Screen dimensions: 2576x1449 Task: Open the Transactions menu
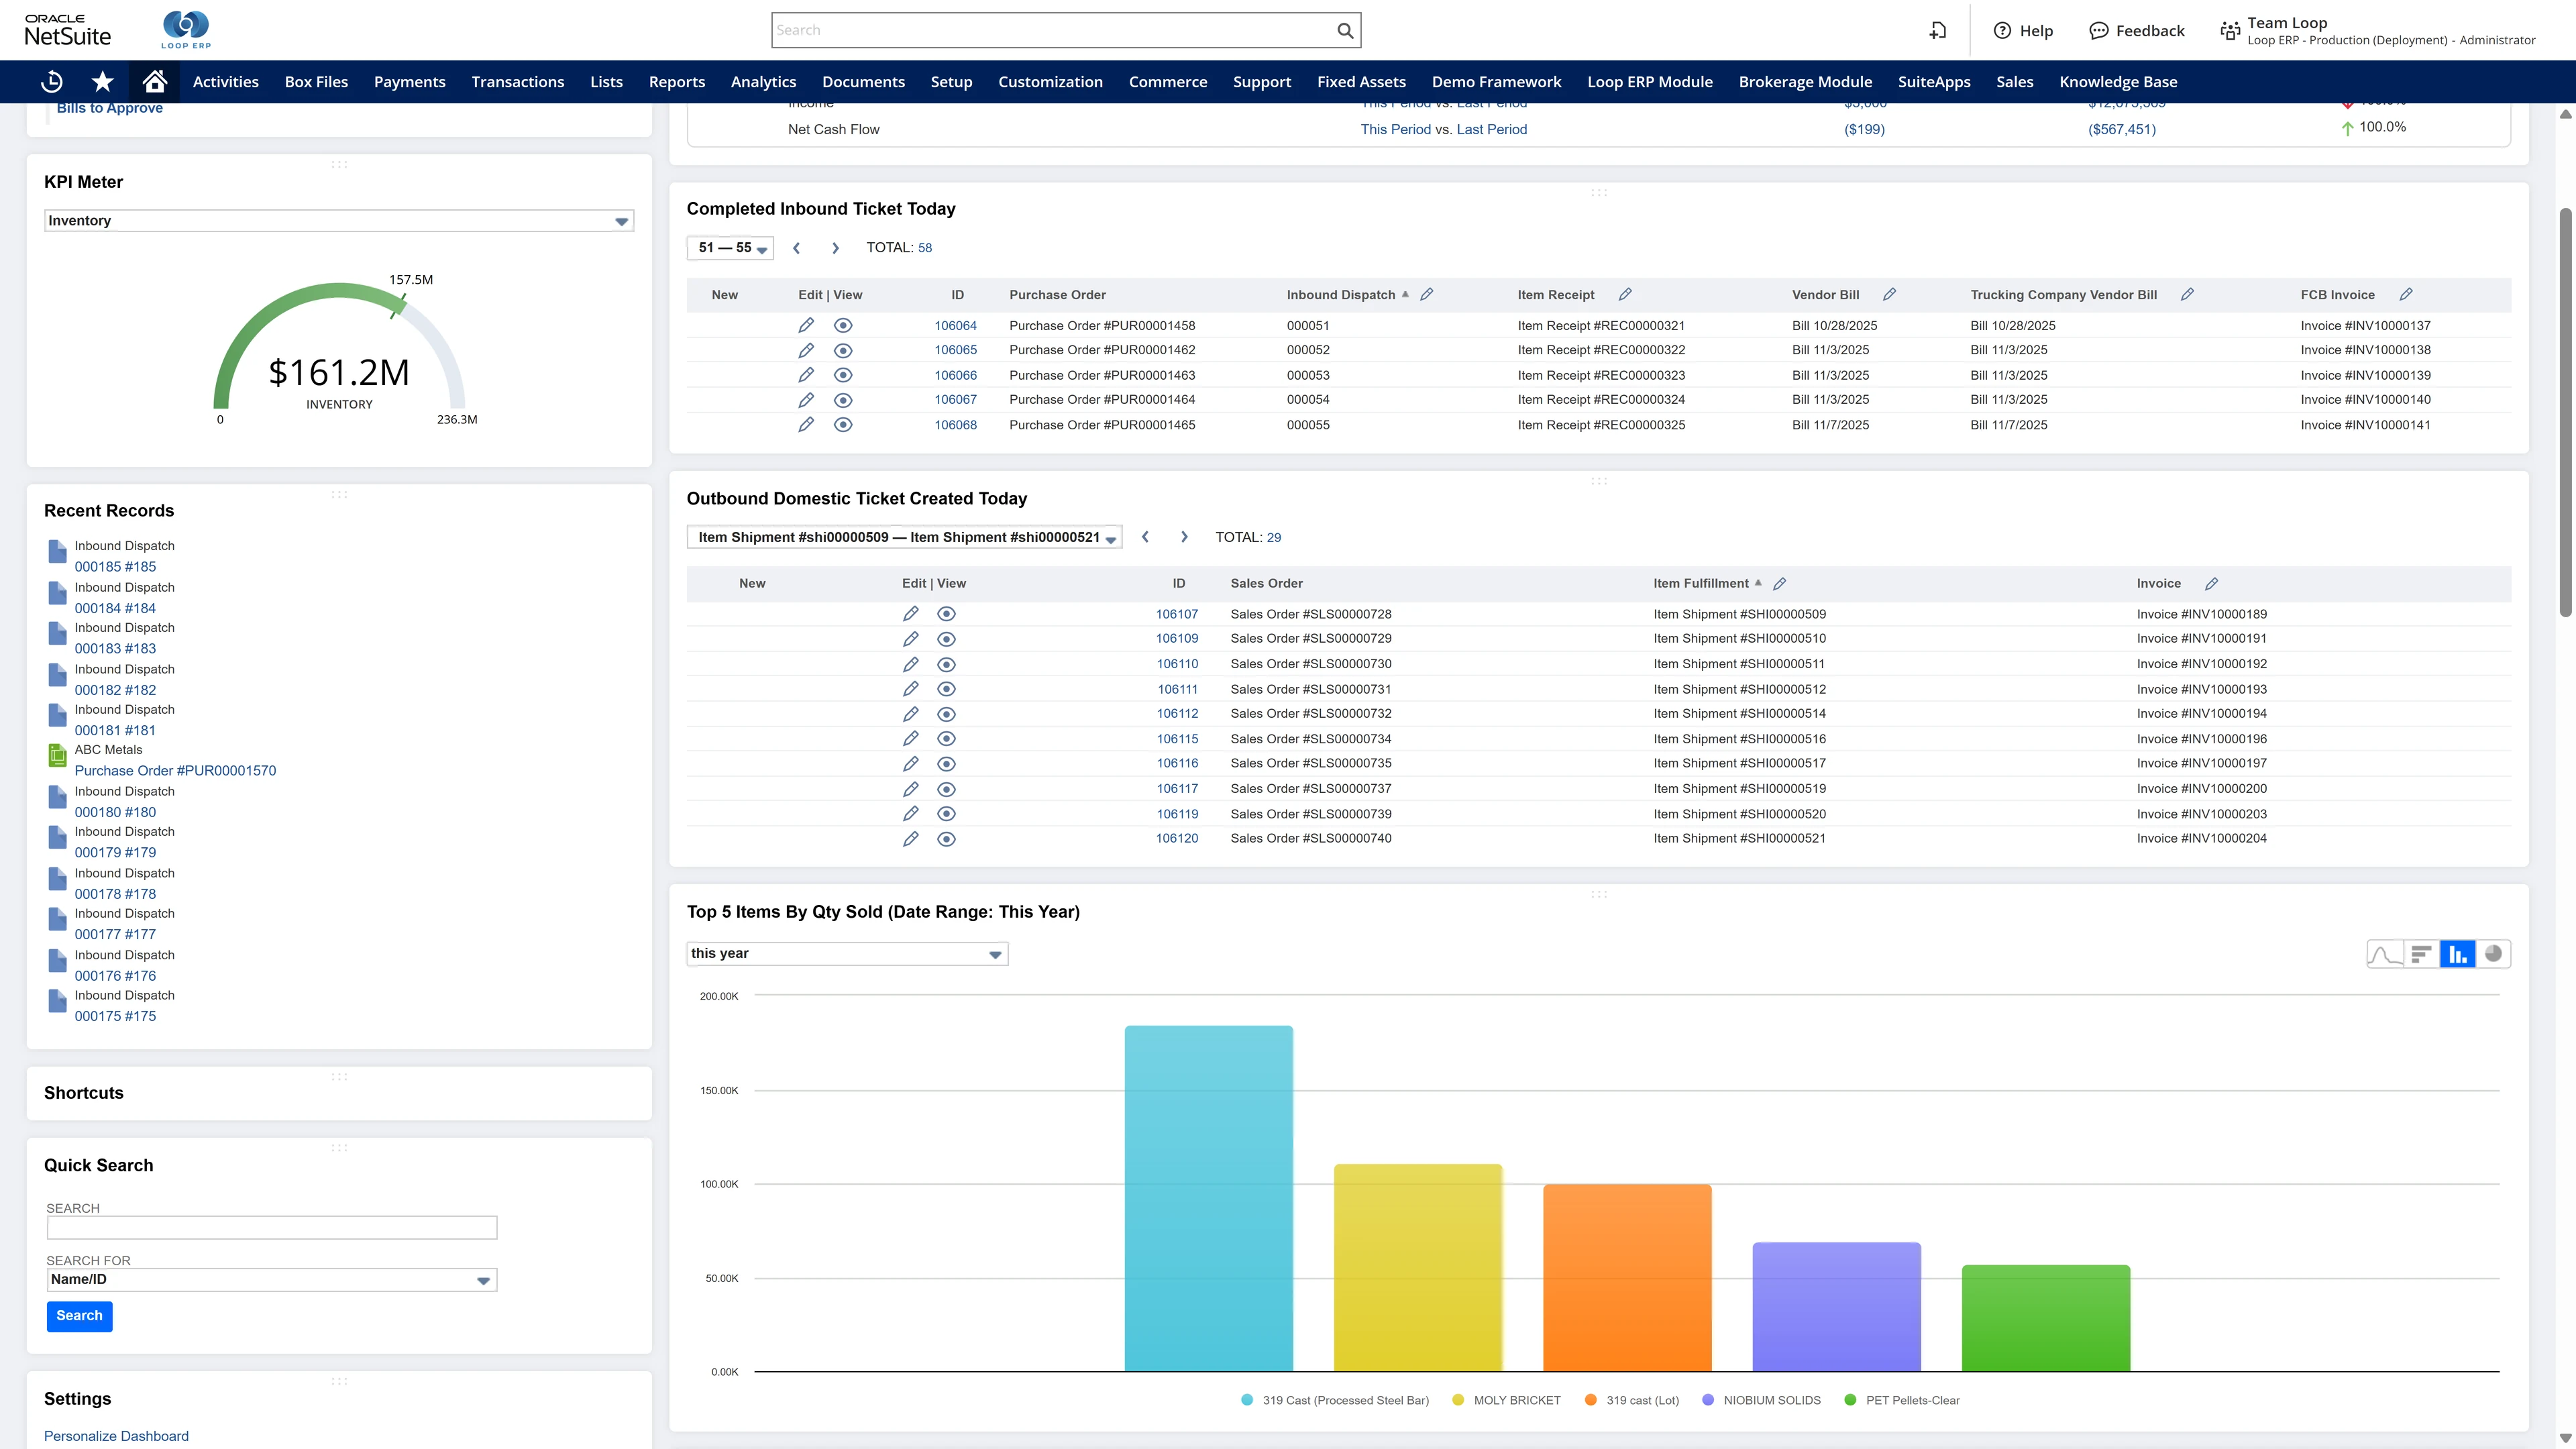coord(518,82)
